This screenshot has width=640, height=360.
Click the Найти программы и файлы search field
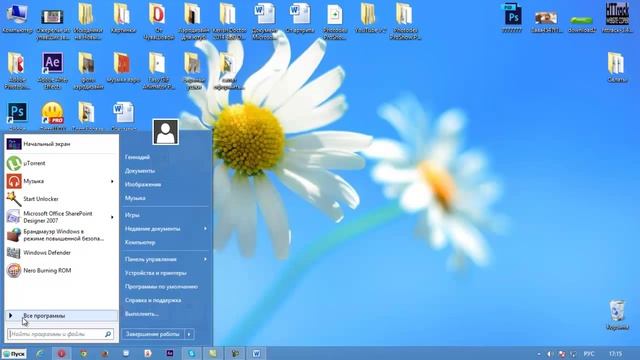tap(56, 334)
